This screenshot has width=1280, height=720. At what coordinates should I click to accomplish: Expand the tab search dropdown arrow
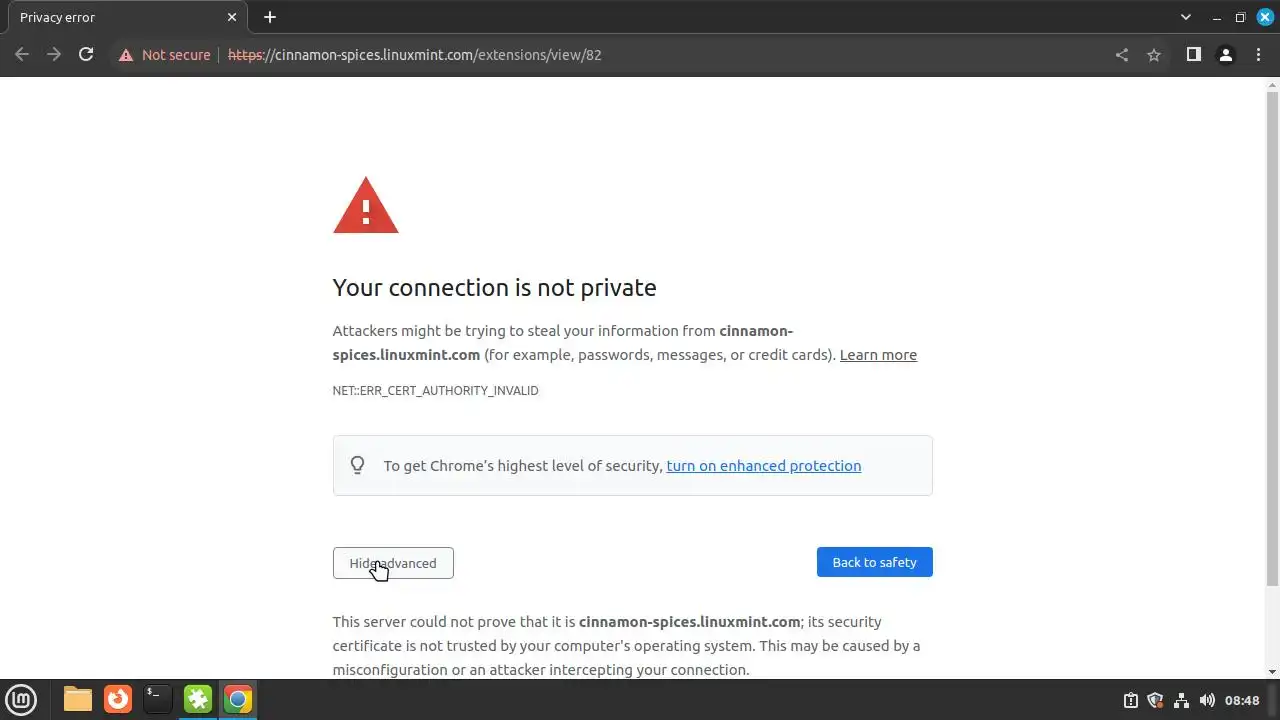point(1186,17)
